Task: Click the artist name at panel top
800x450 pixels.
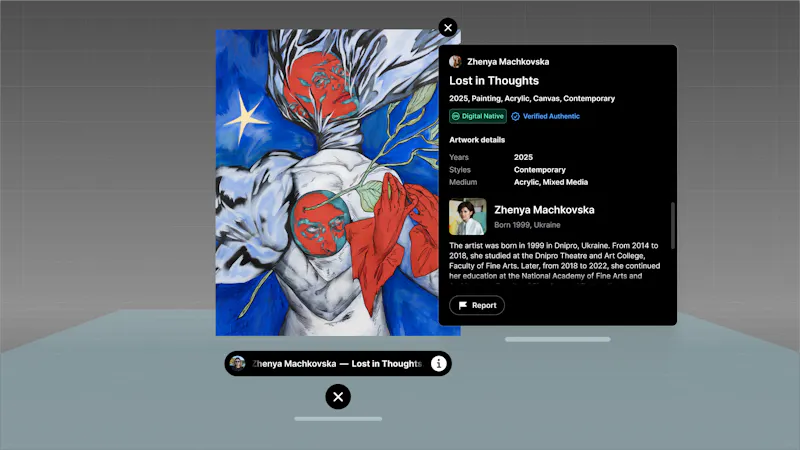Action: 508,62
